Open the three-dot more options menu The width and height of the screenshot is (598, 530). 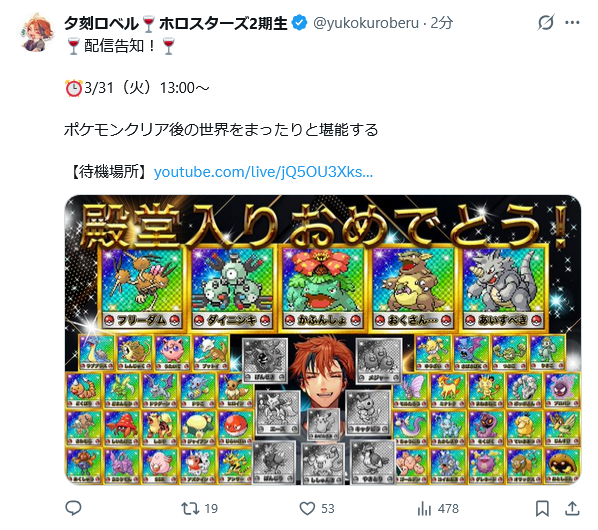(x=572, y=22)
